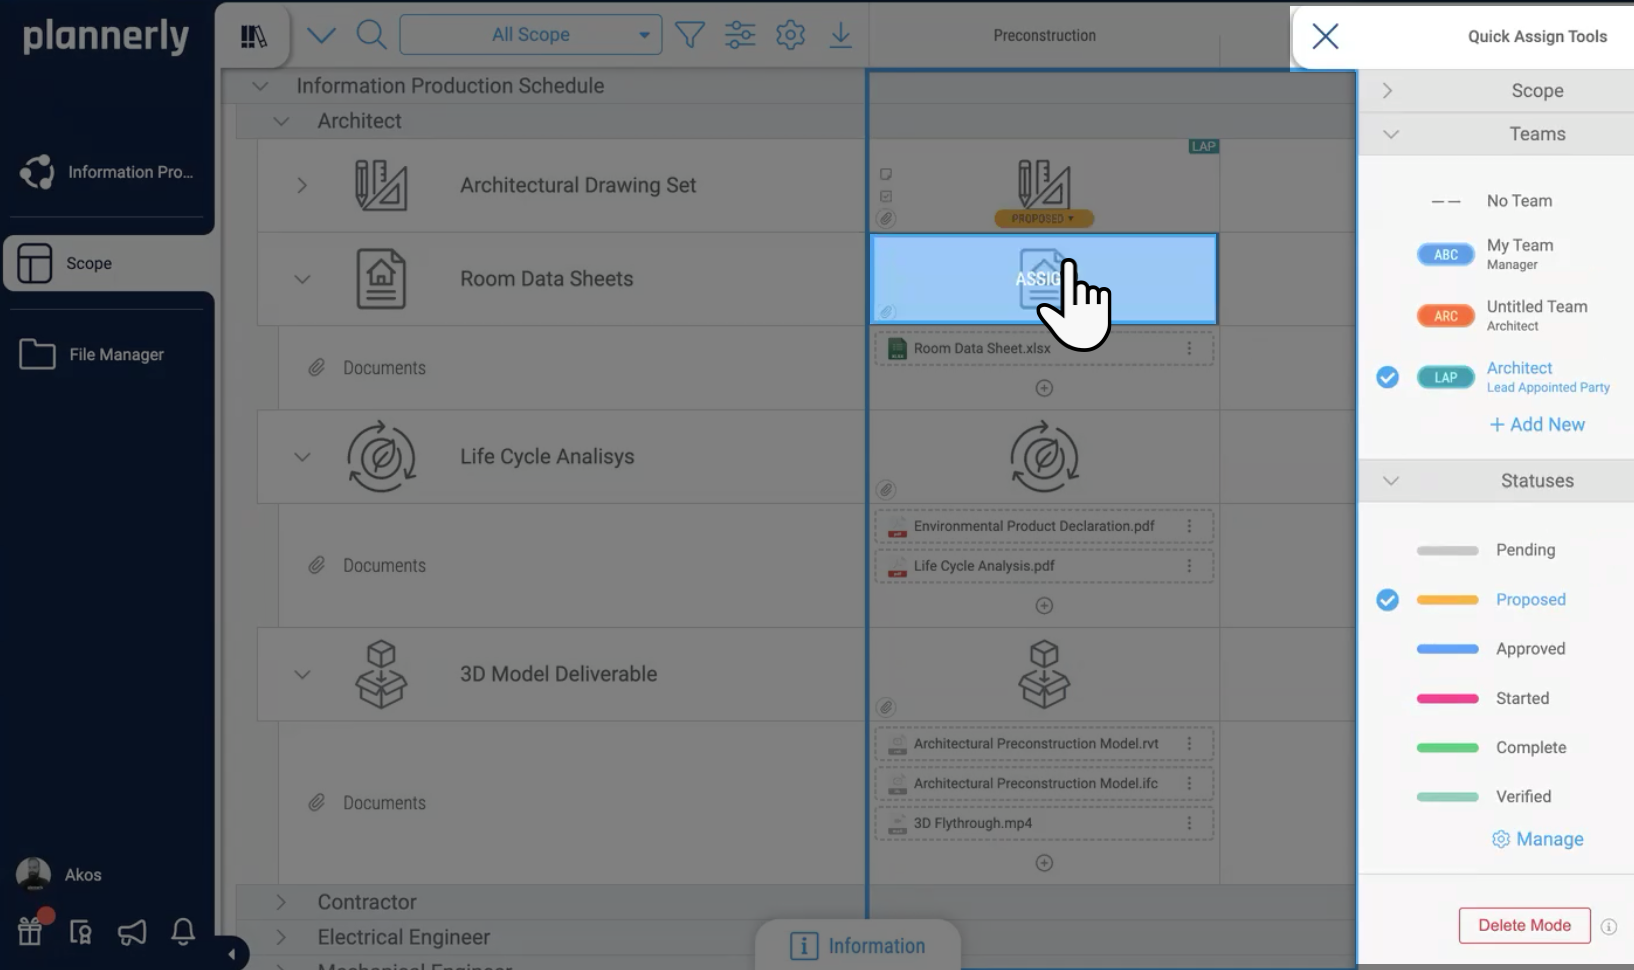Viewport: 1634px width, 970px height.
Task: Open the Information tab at bottom
Action: click(x=858, y=946)
